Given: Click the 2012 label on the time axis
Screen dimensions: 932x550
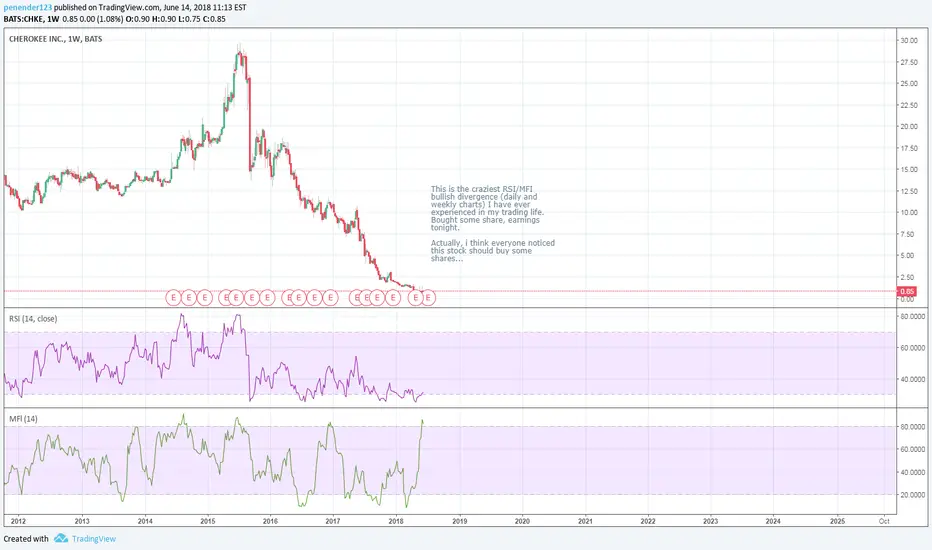Looking at the screenshot, I should [x=18, y=521].
